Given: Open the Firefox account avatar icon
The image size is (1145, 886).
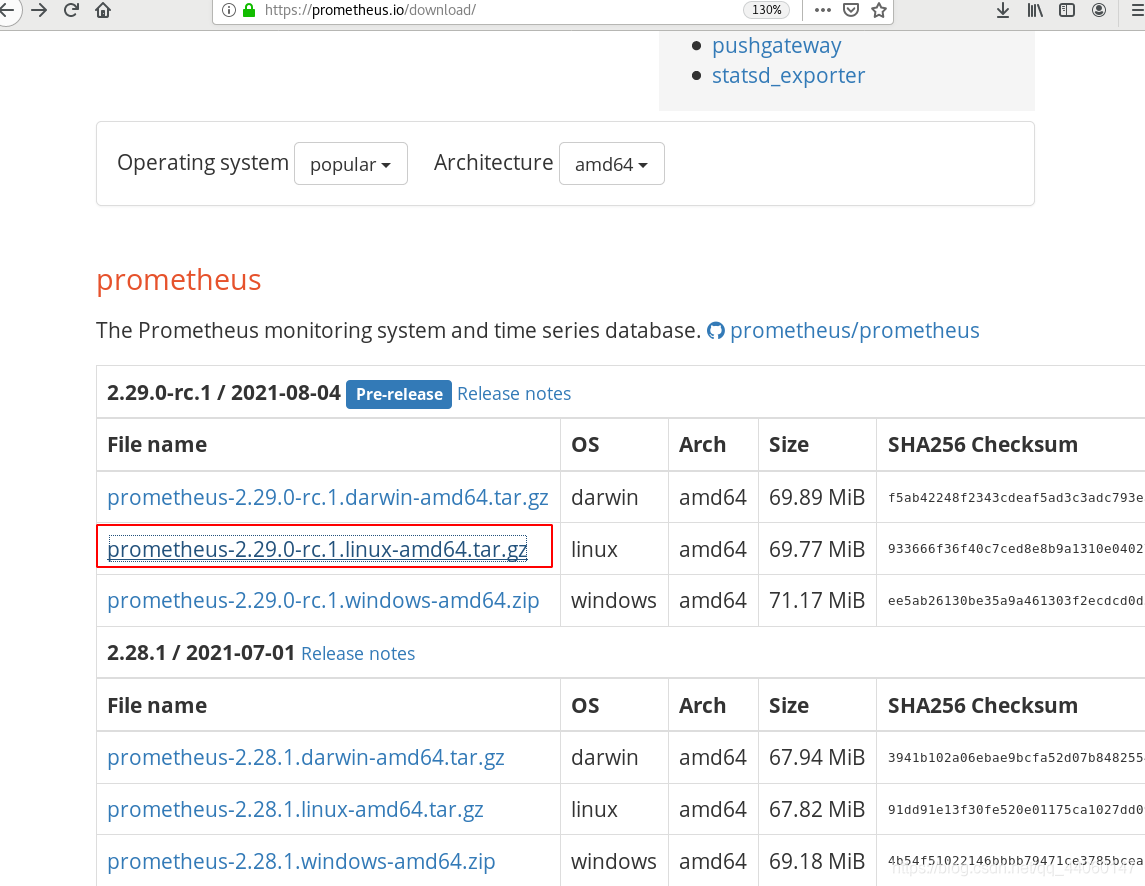Looking at the screenshot, I should click(1099, 10).
